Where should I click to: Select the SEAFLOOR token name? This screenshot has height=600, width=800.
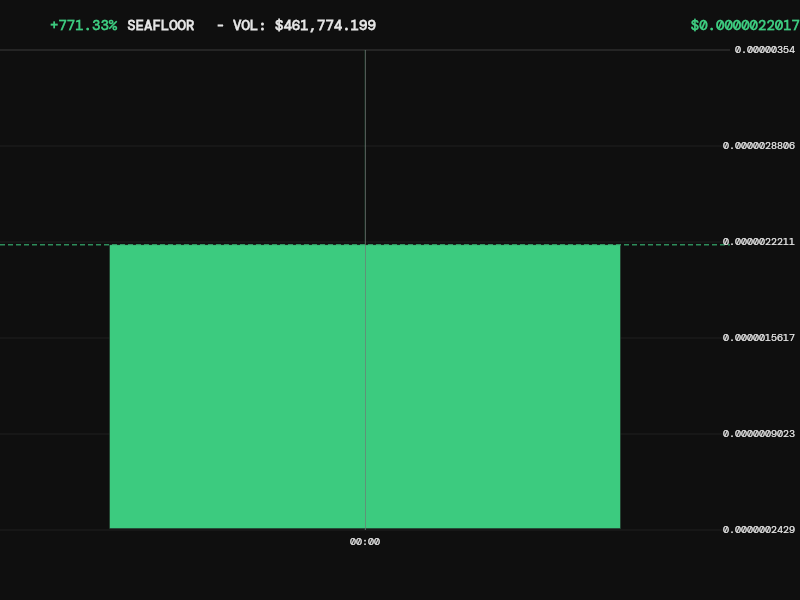[161, 26]
